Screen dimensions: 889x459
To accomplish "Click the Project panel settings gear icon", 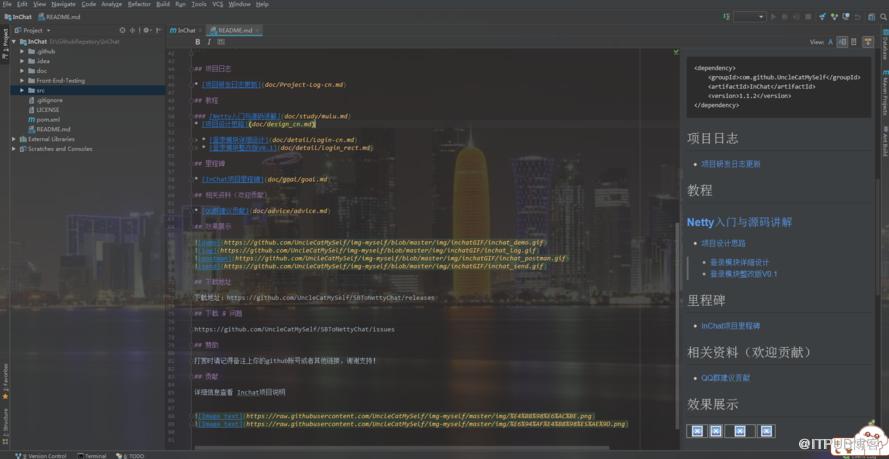I will (146, 30).
